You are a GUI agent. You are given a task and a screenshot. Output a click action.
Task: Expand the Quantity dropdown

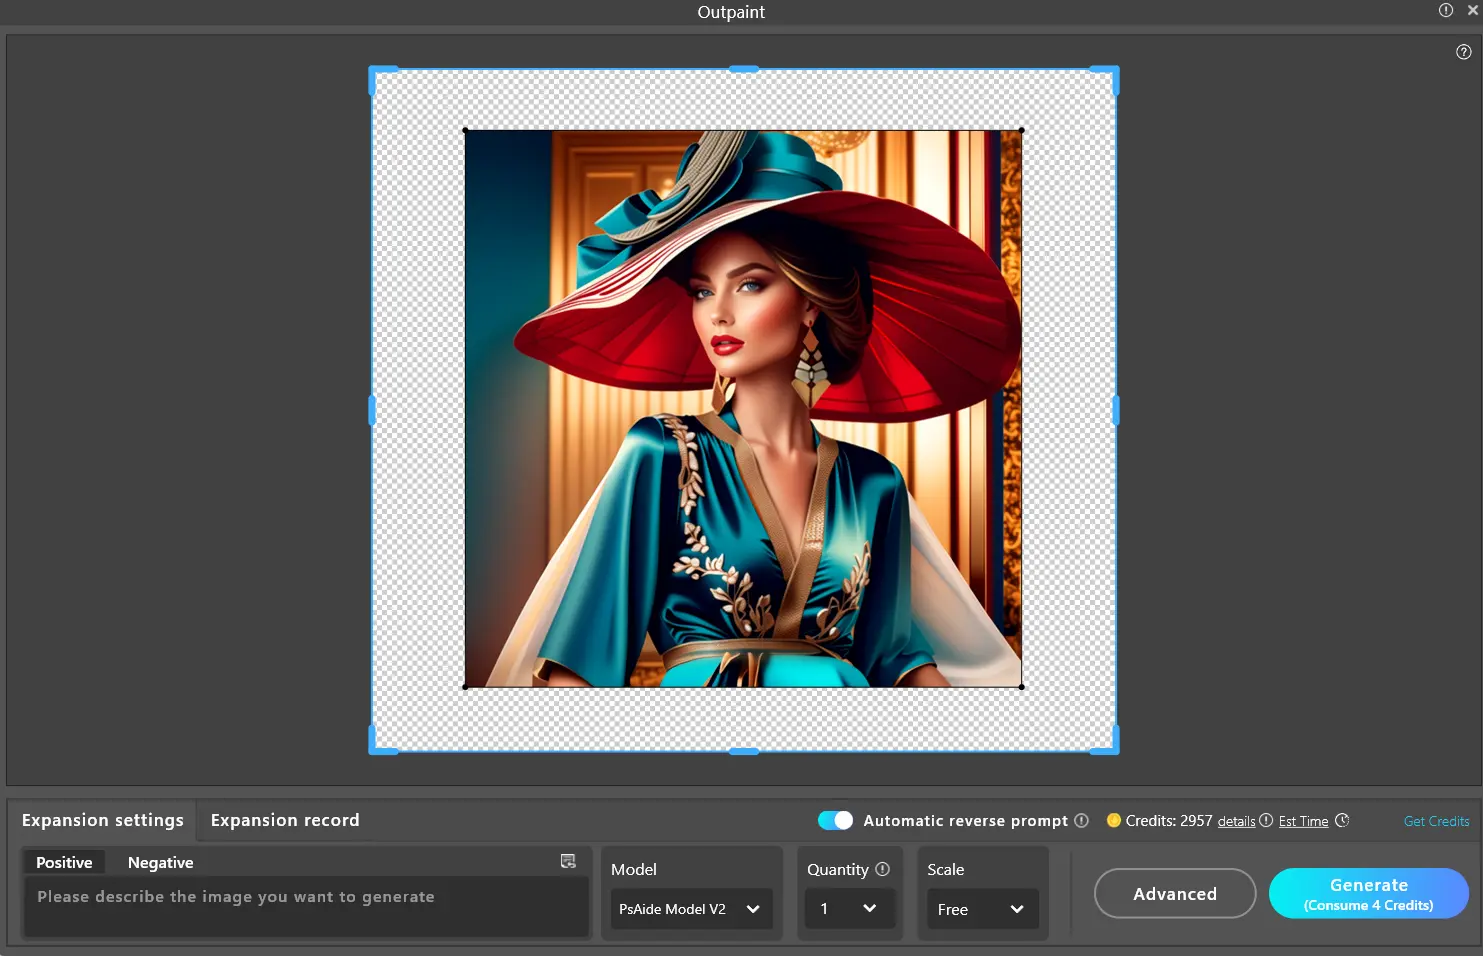849,909
